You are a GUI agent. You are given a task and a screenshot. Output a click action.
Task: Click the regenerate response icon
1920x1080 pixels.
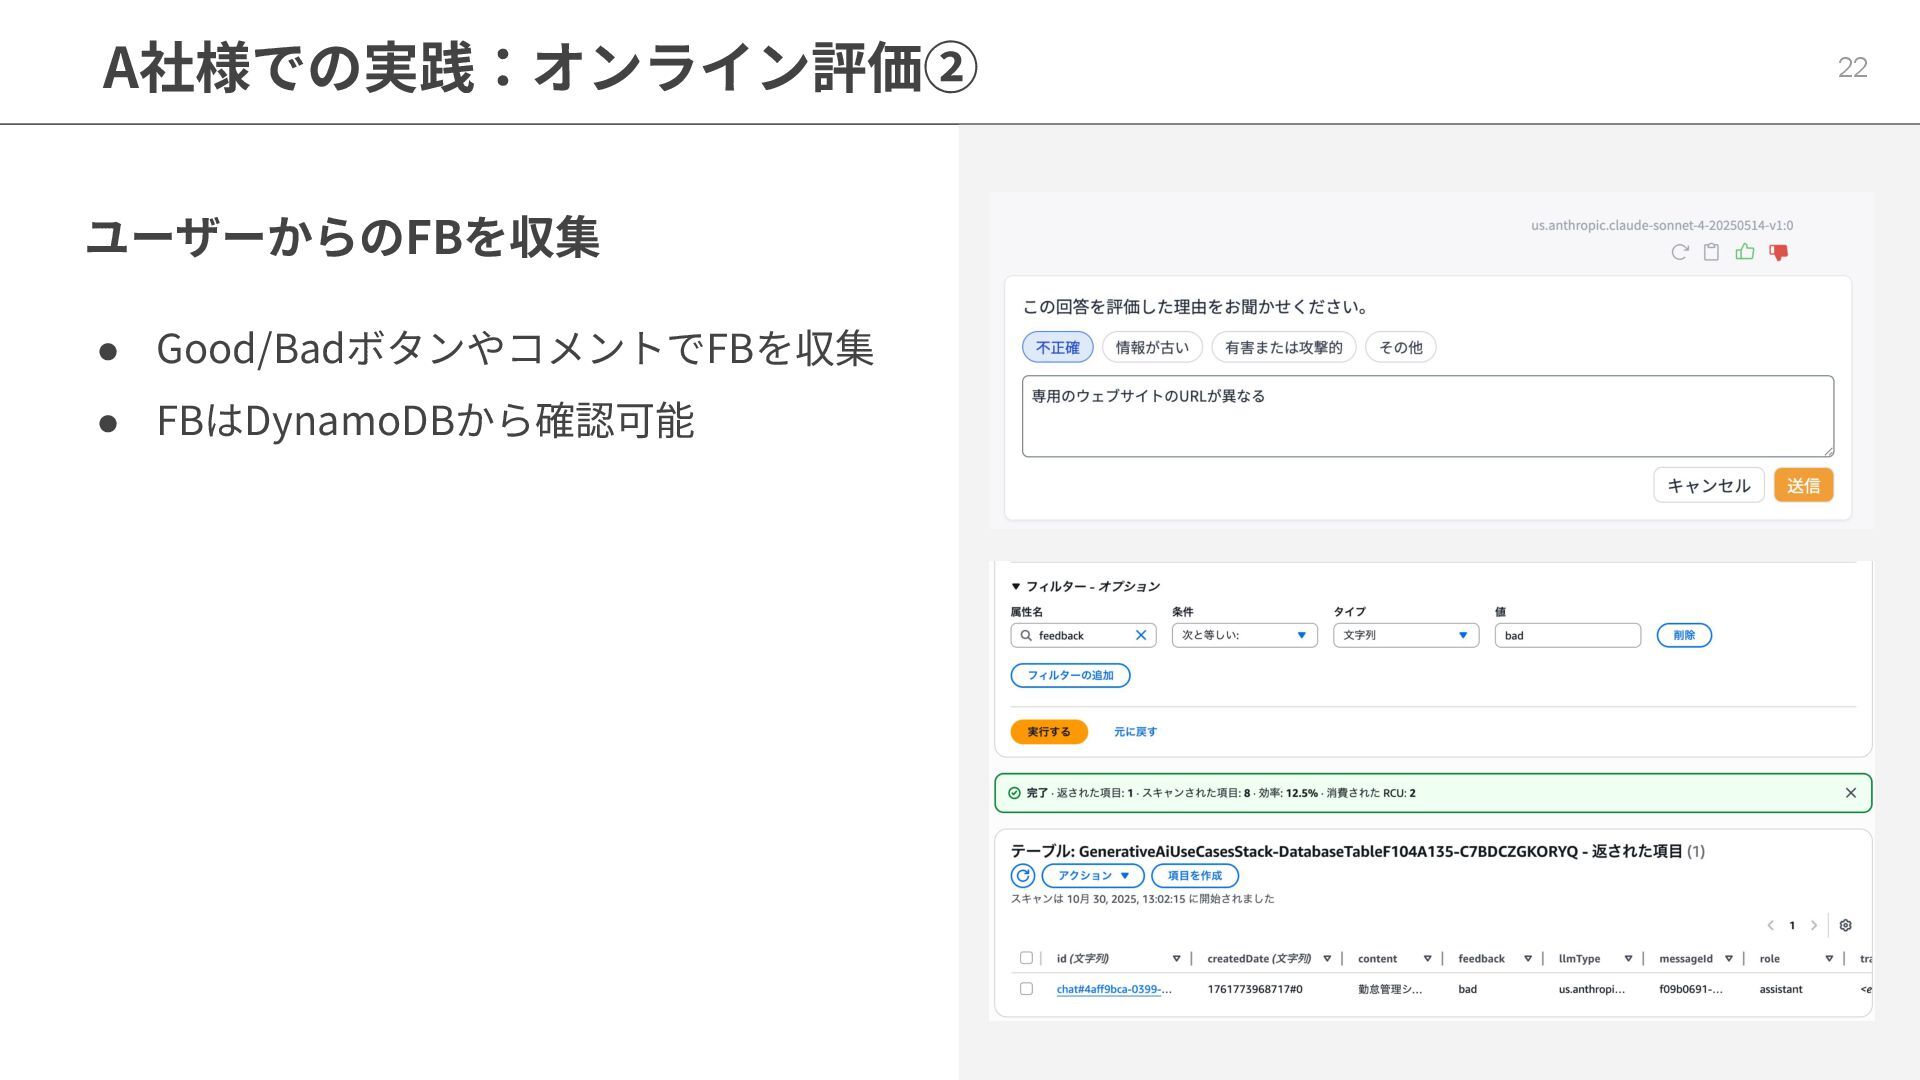click(x=1680, y=252)
